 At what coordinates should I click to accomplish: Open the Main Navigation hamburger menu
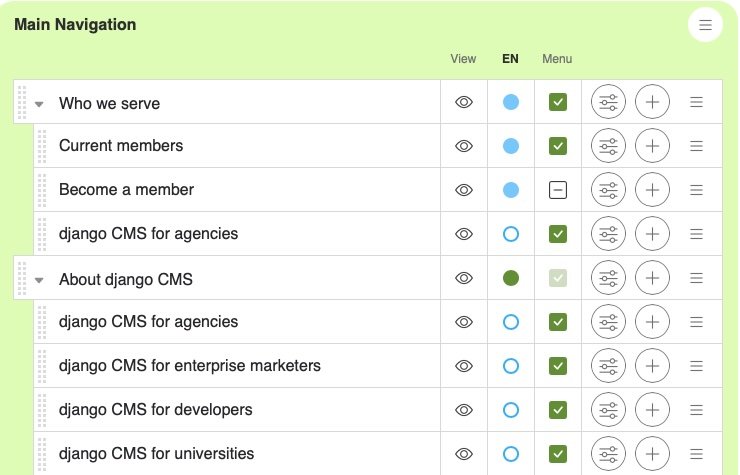(x=705, y=25)
